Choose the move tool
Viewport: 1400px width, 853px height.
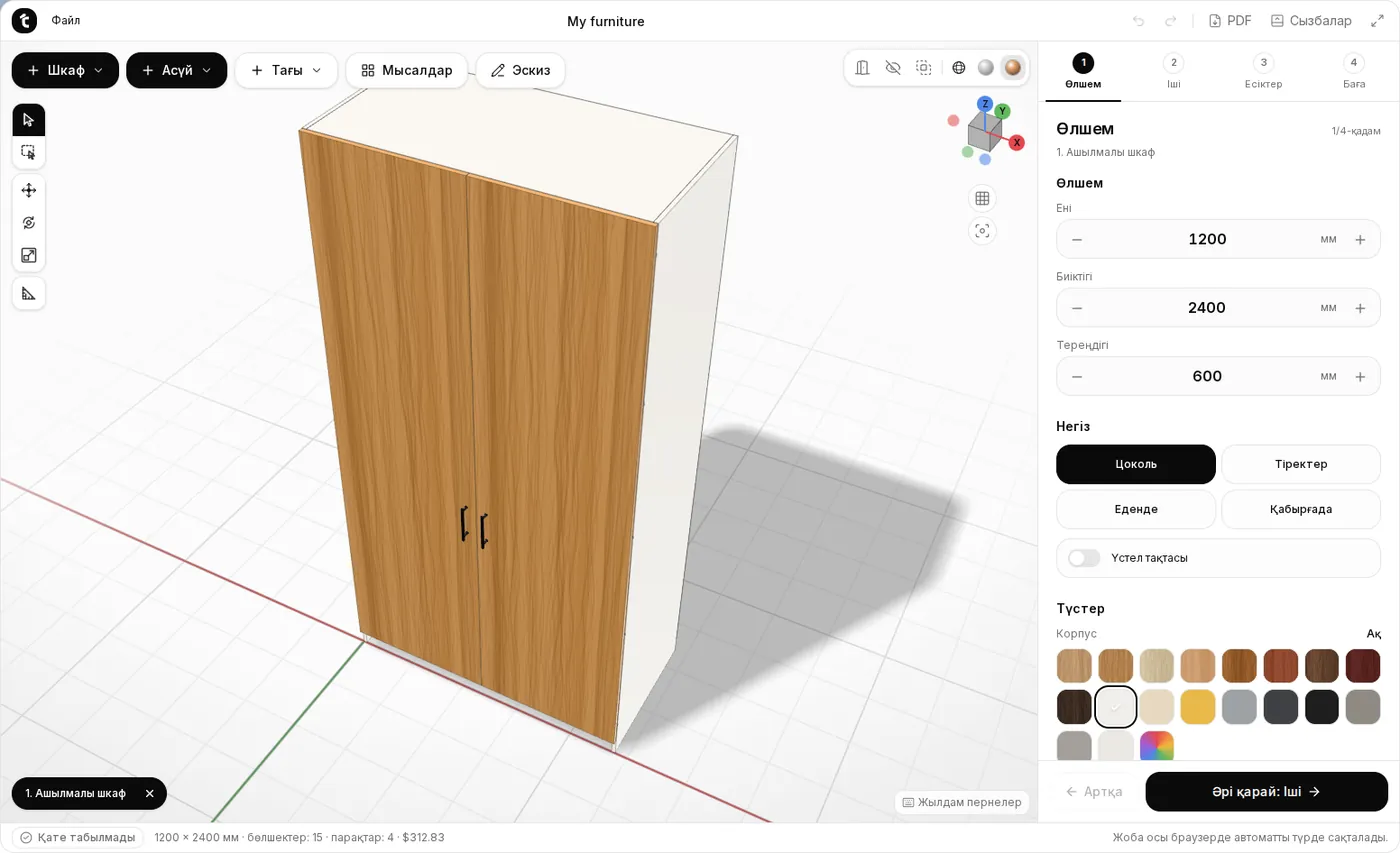(x=28, y=190)
